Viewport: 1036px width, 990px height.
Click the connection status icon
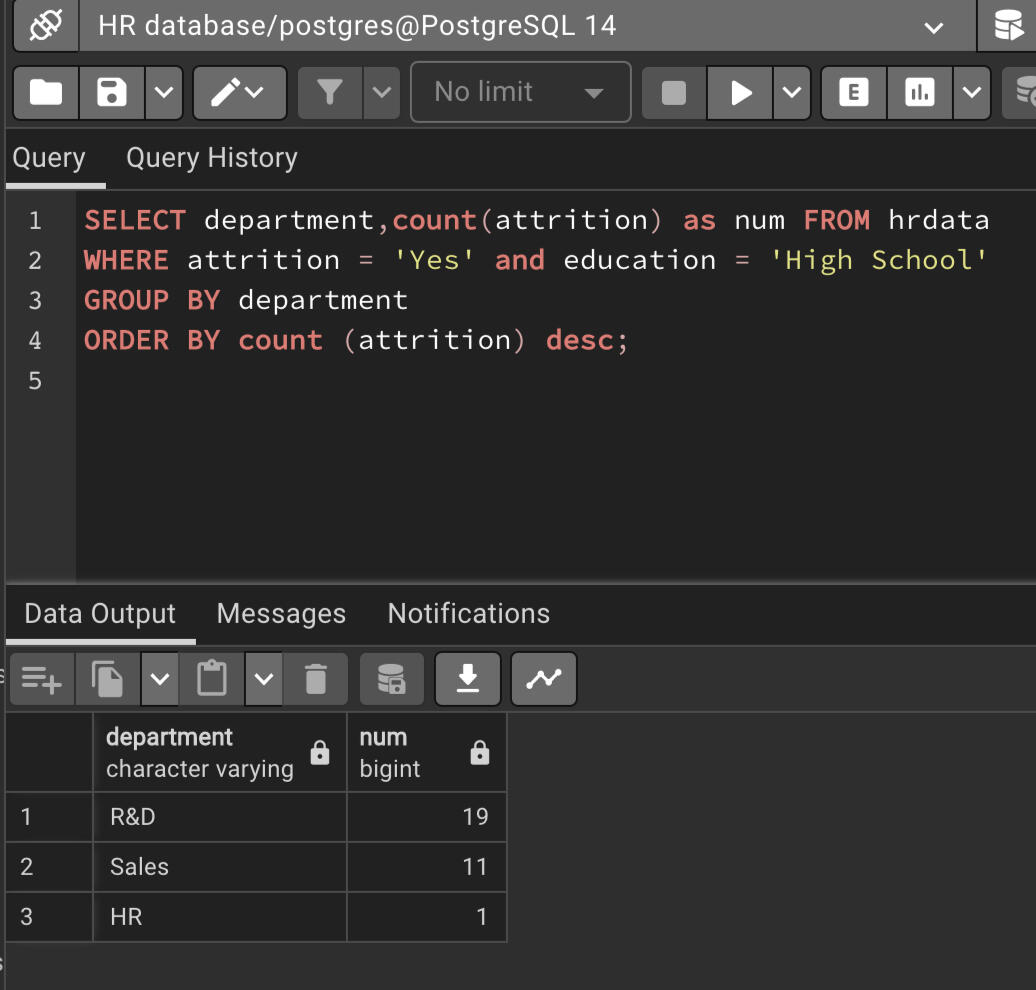[46, 26]
